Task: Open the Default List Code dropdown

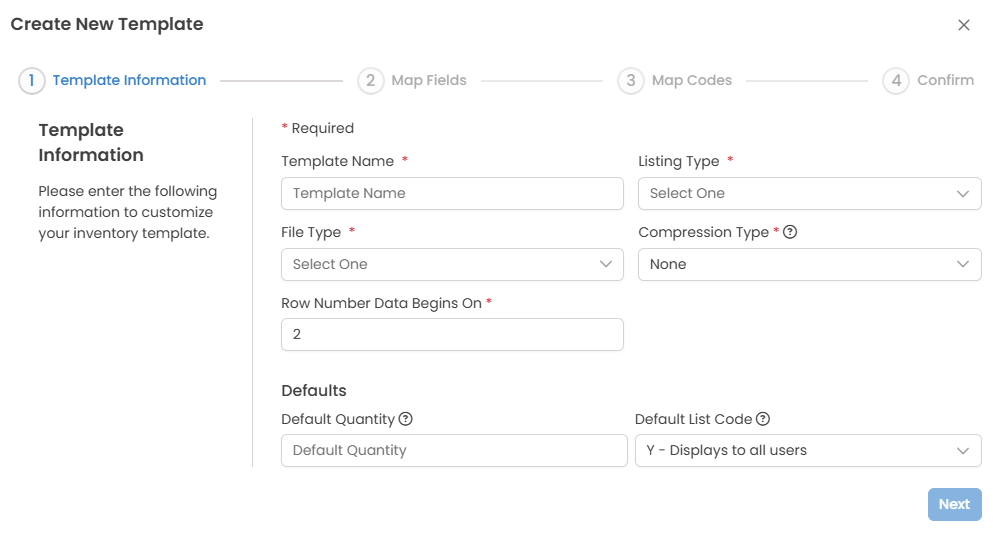Action: [x=808, y=450]
